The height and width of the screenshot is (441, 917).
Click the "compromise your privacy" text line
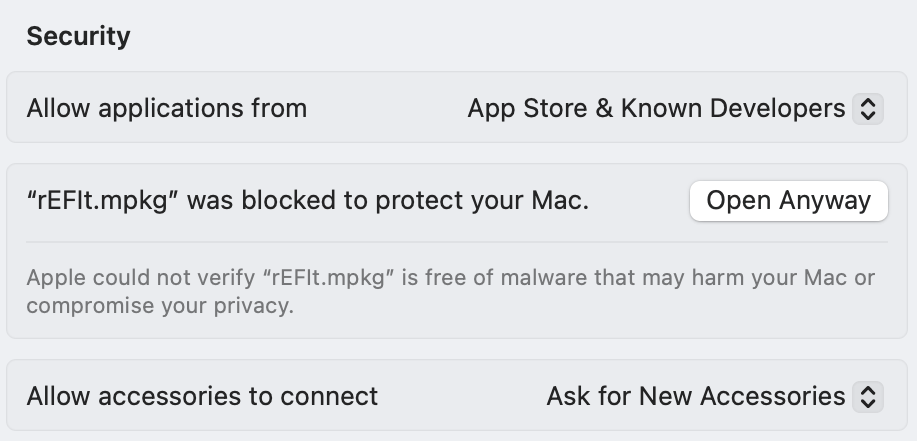160,306
